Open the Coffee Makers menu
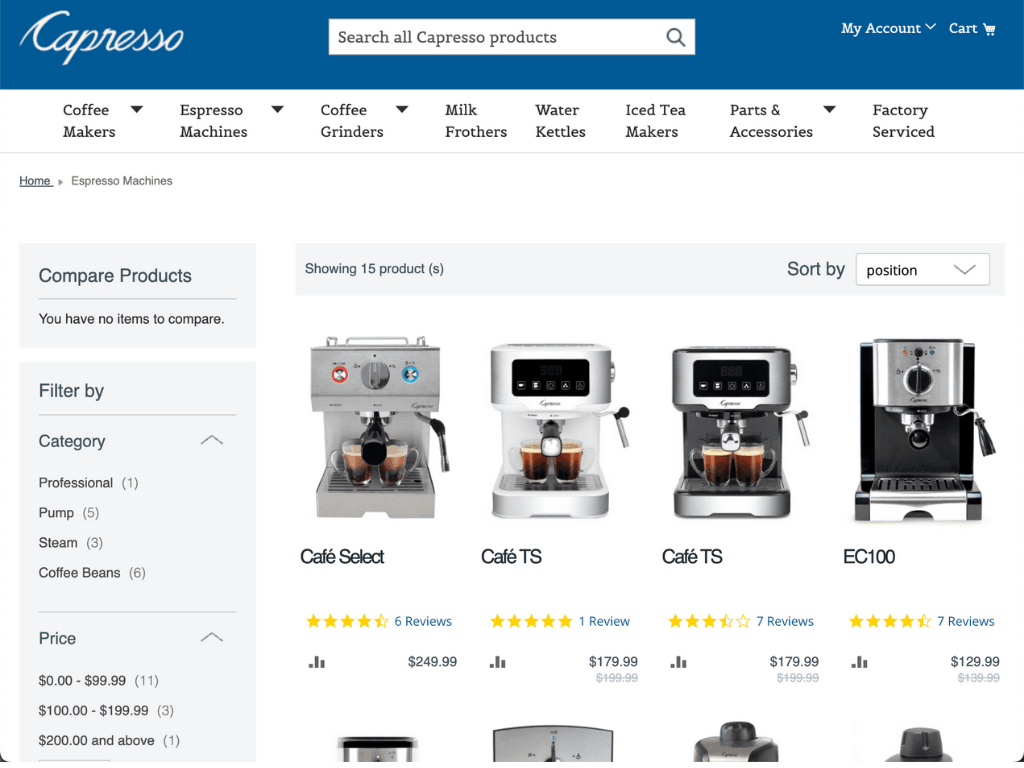Viewport: 1024px width, 768px height. 89,121
